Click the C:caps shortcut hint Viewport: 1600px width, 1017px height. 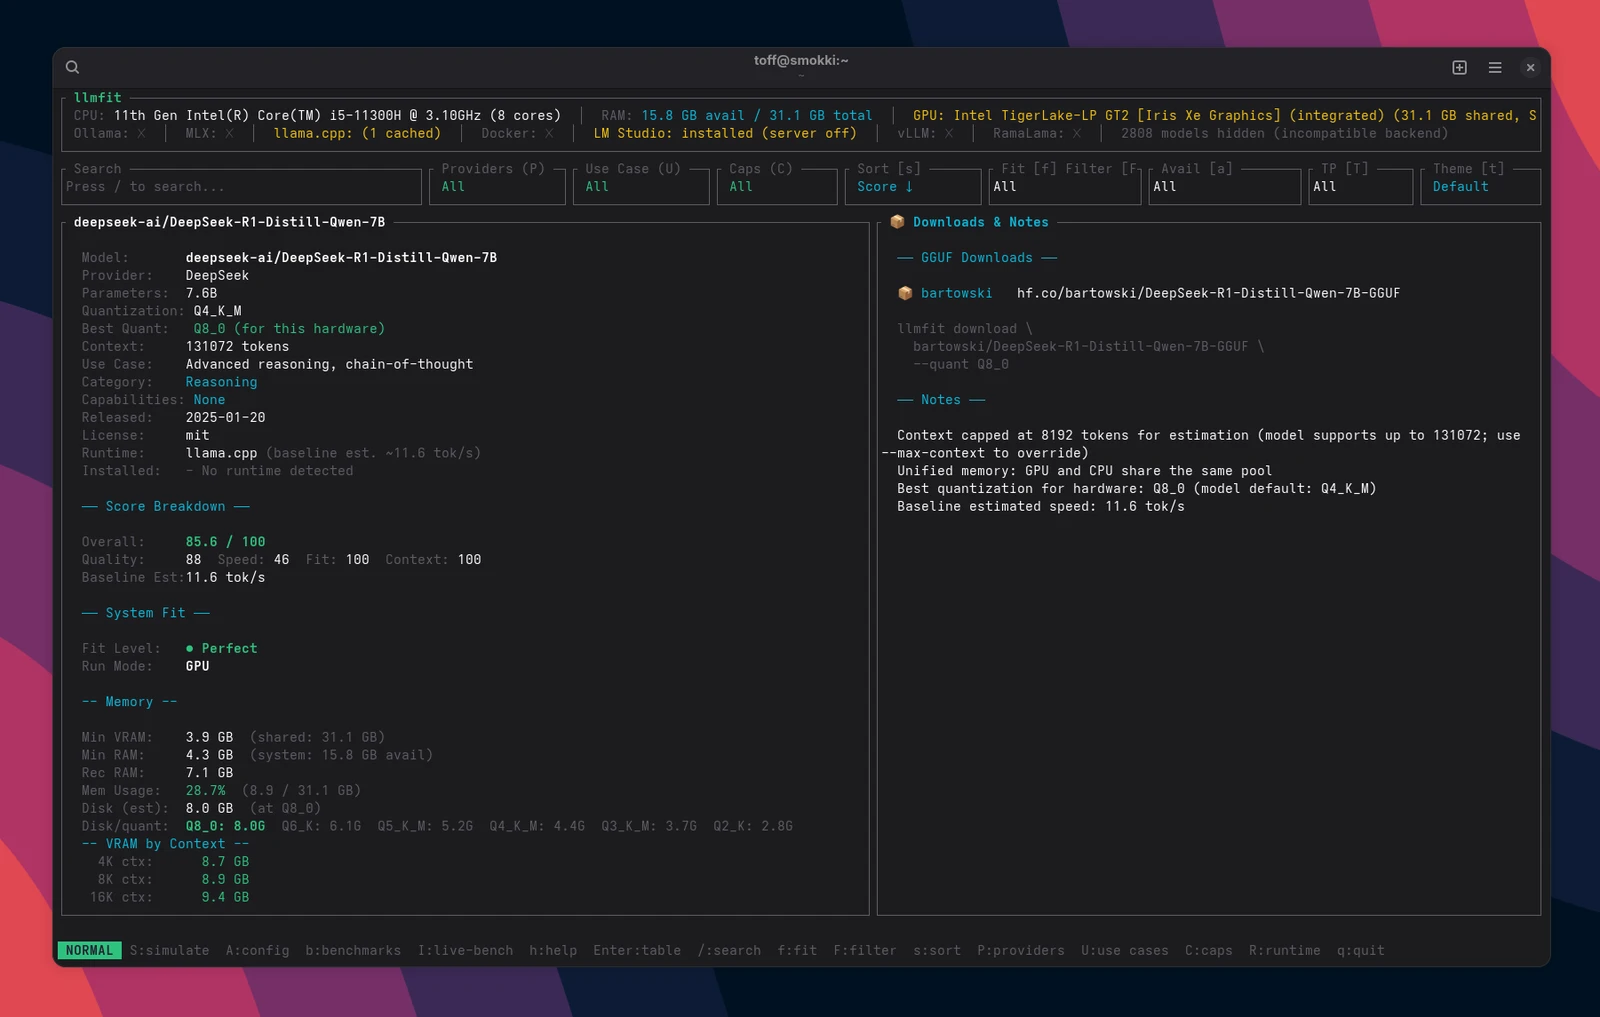coord(1209,950)
